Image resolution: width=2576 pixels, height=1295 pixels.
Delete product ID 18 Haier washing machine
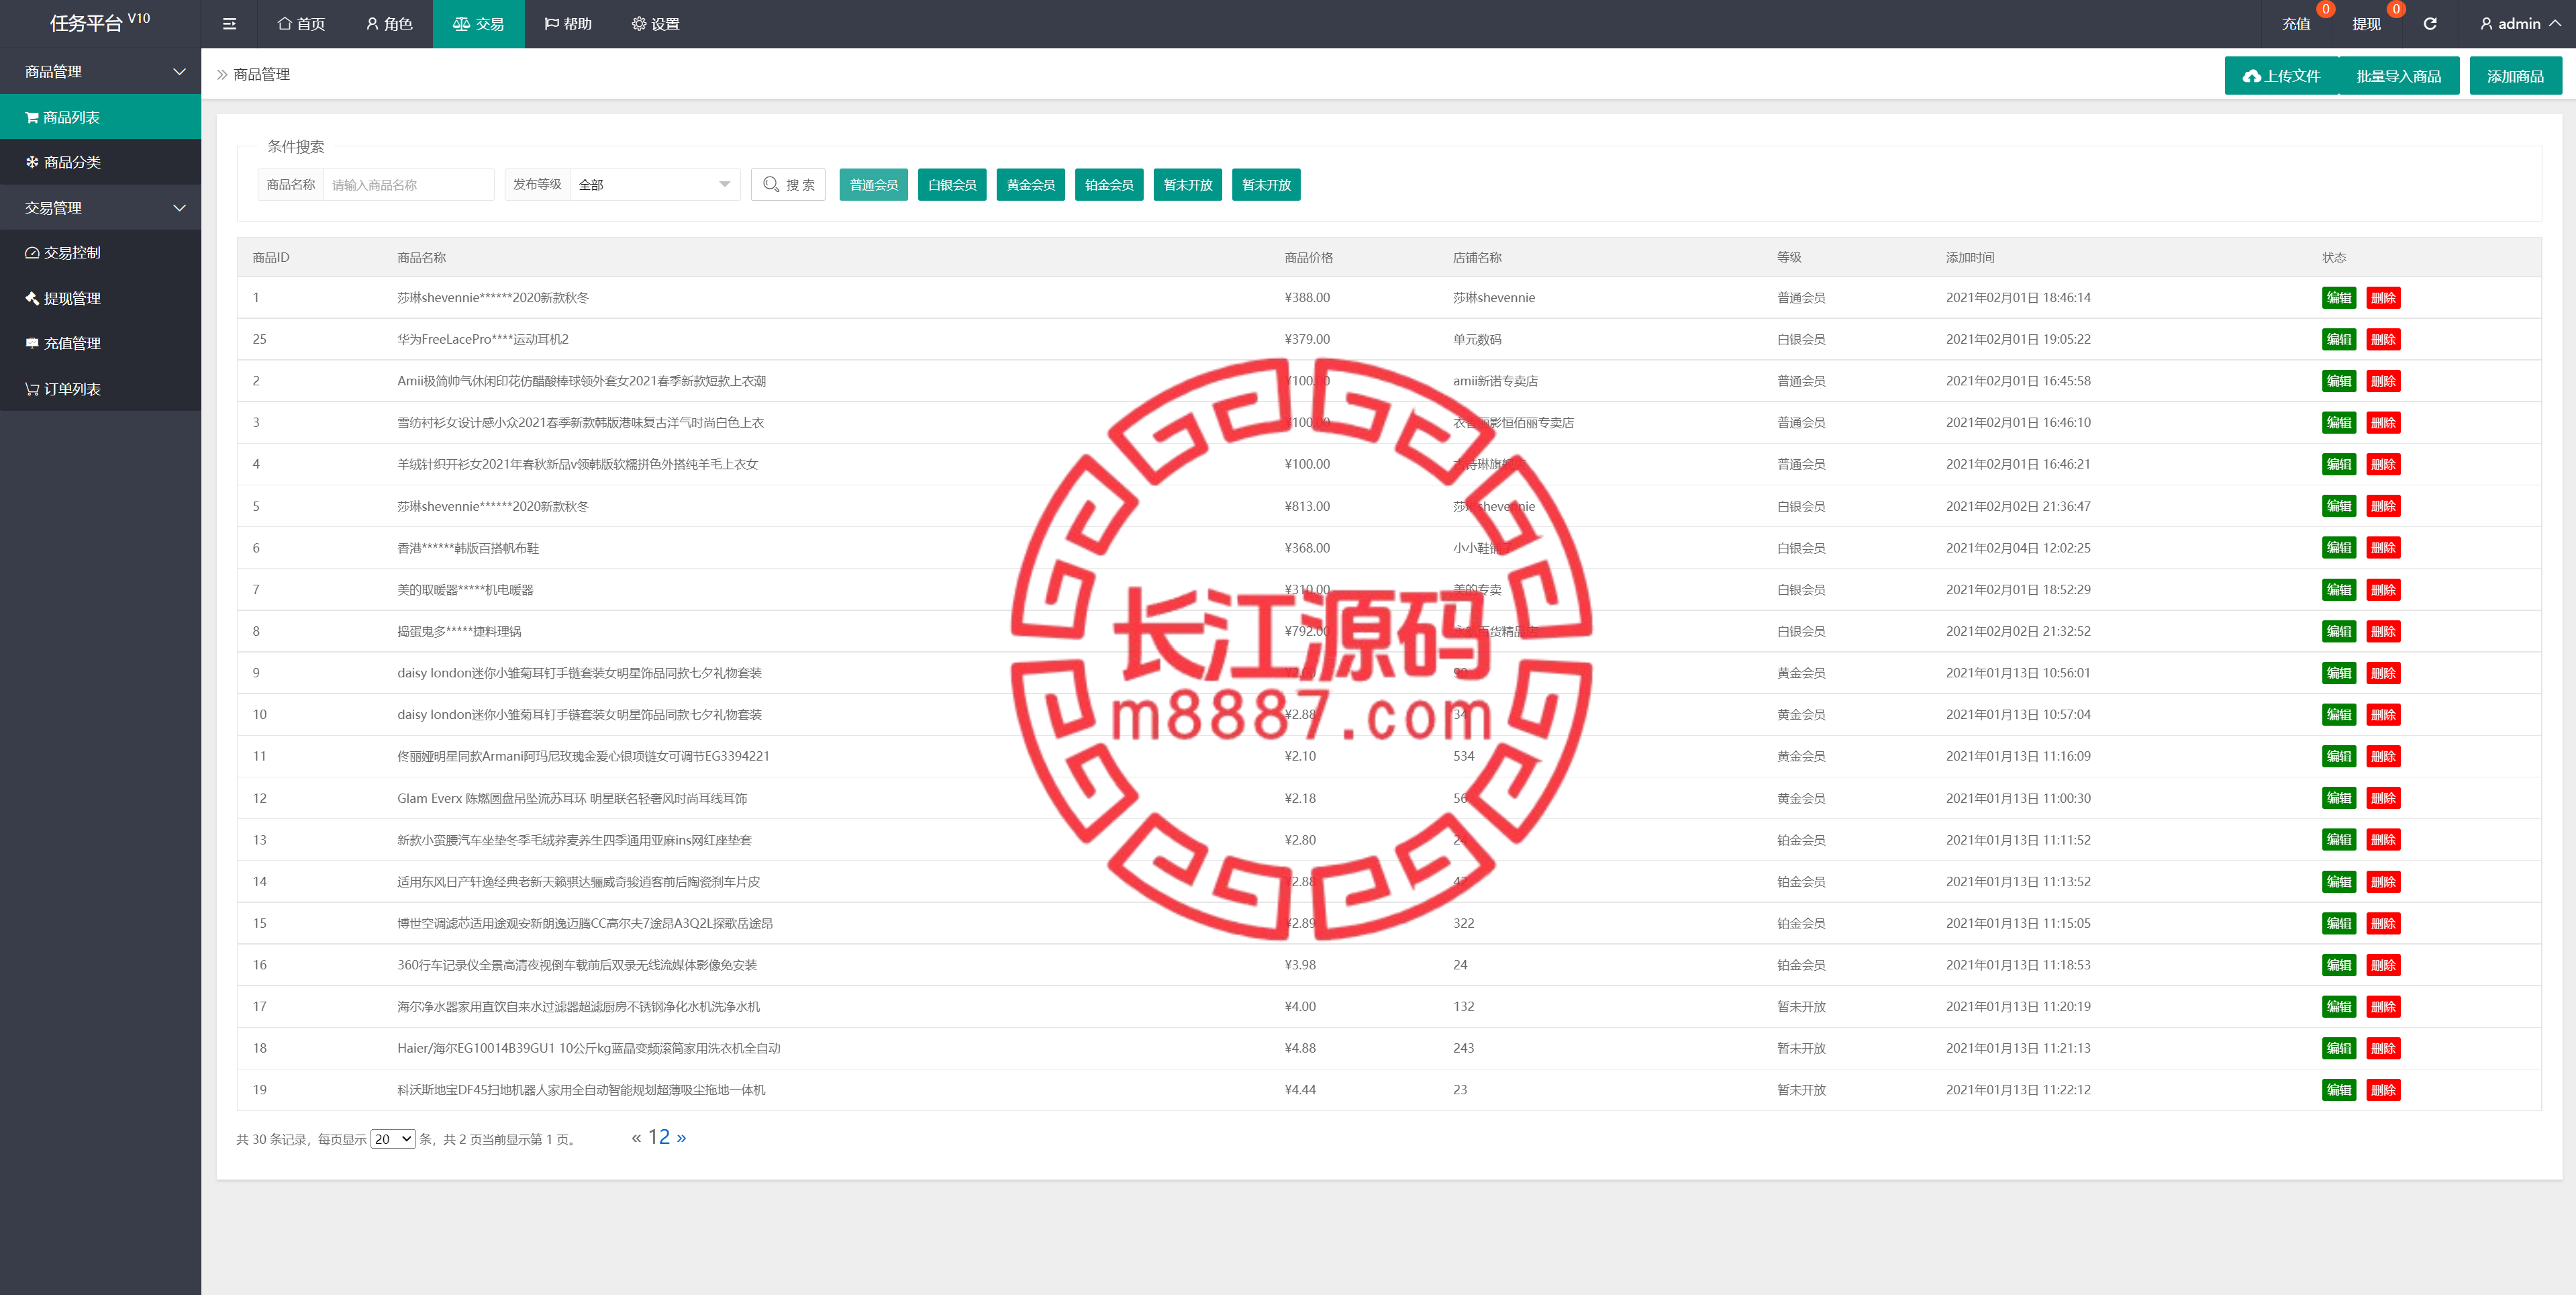[x=2383, y=1048]
